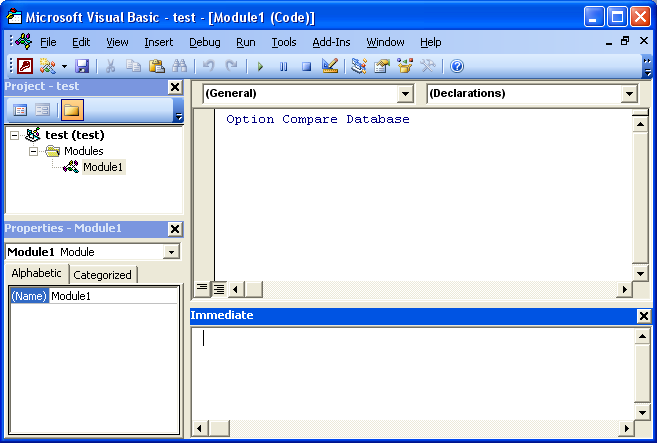Click the Cut scissors icon
657x443 pixels.
[111, 66]
